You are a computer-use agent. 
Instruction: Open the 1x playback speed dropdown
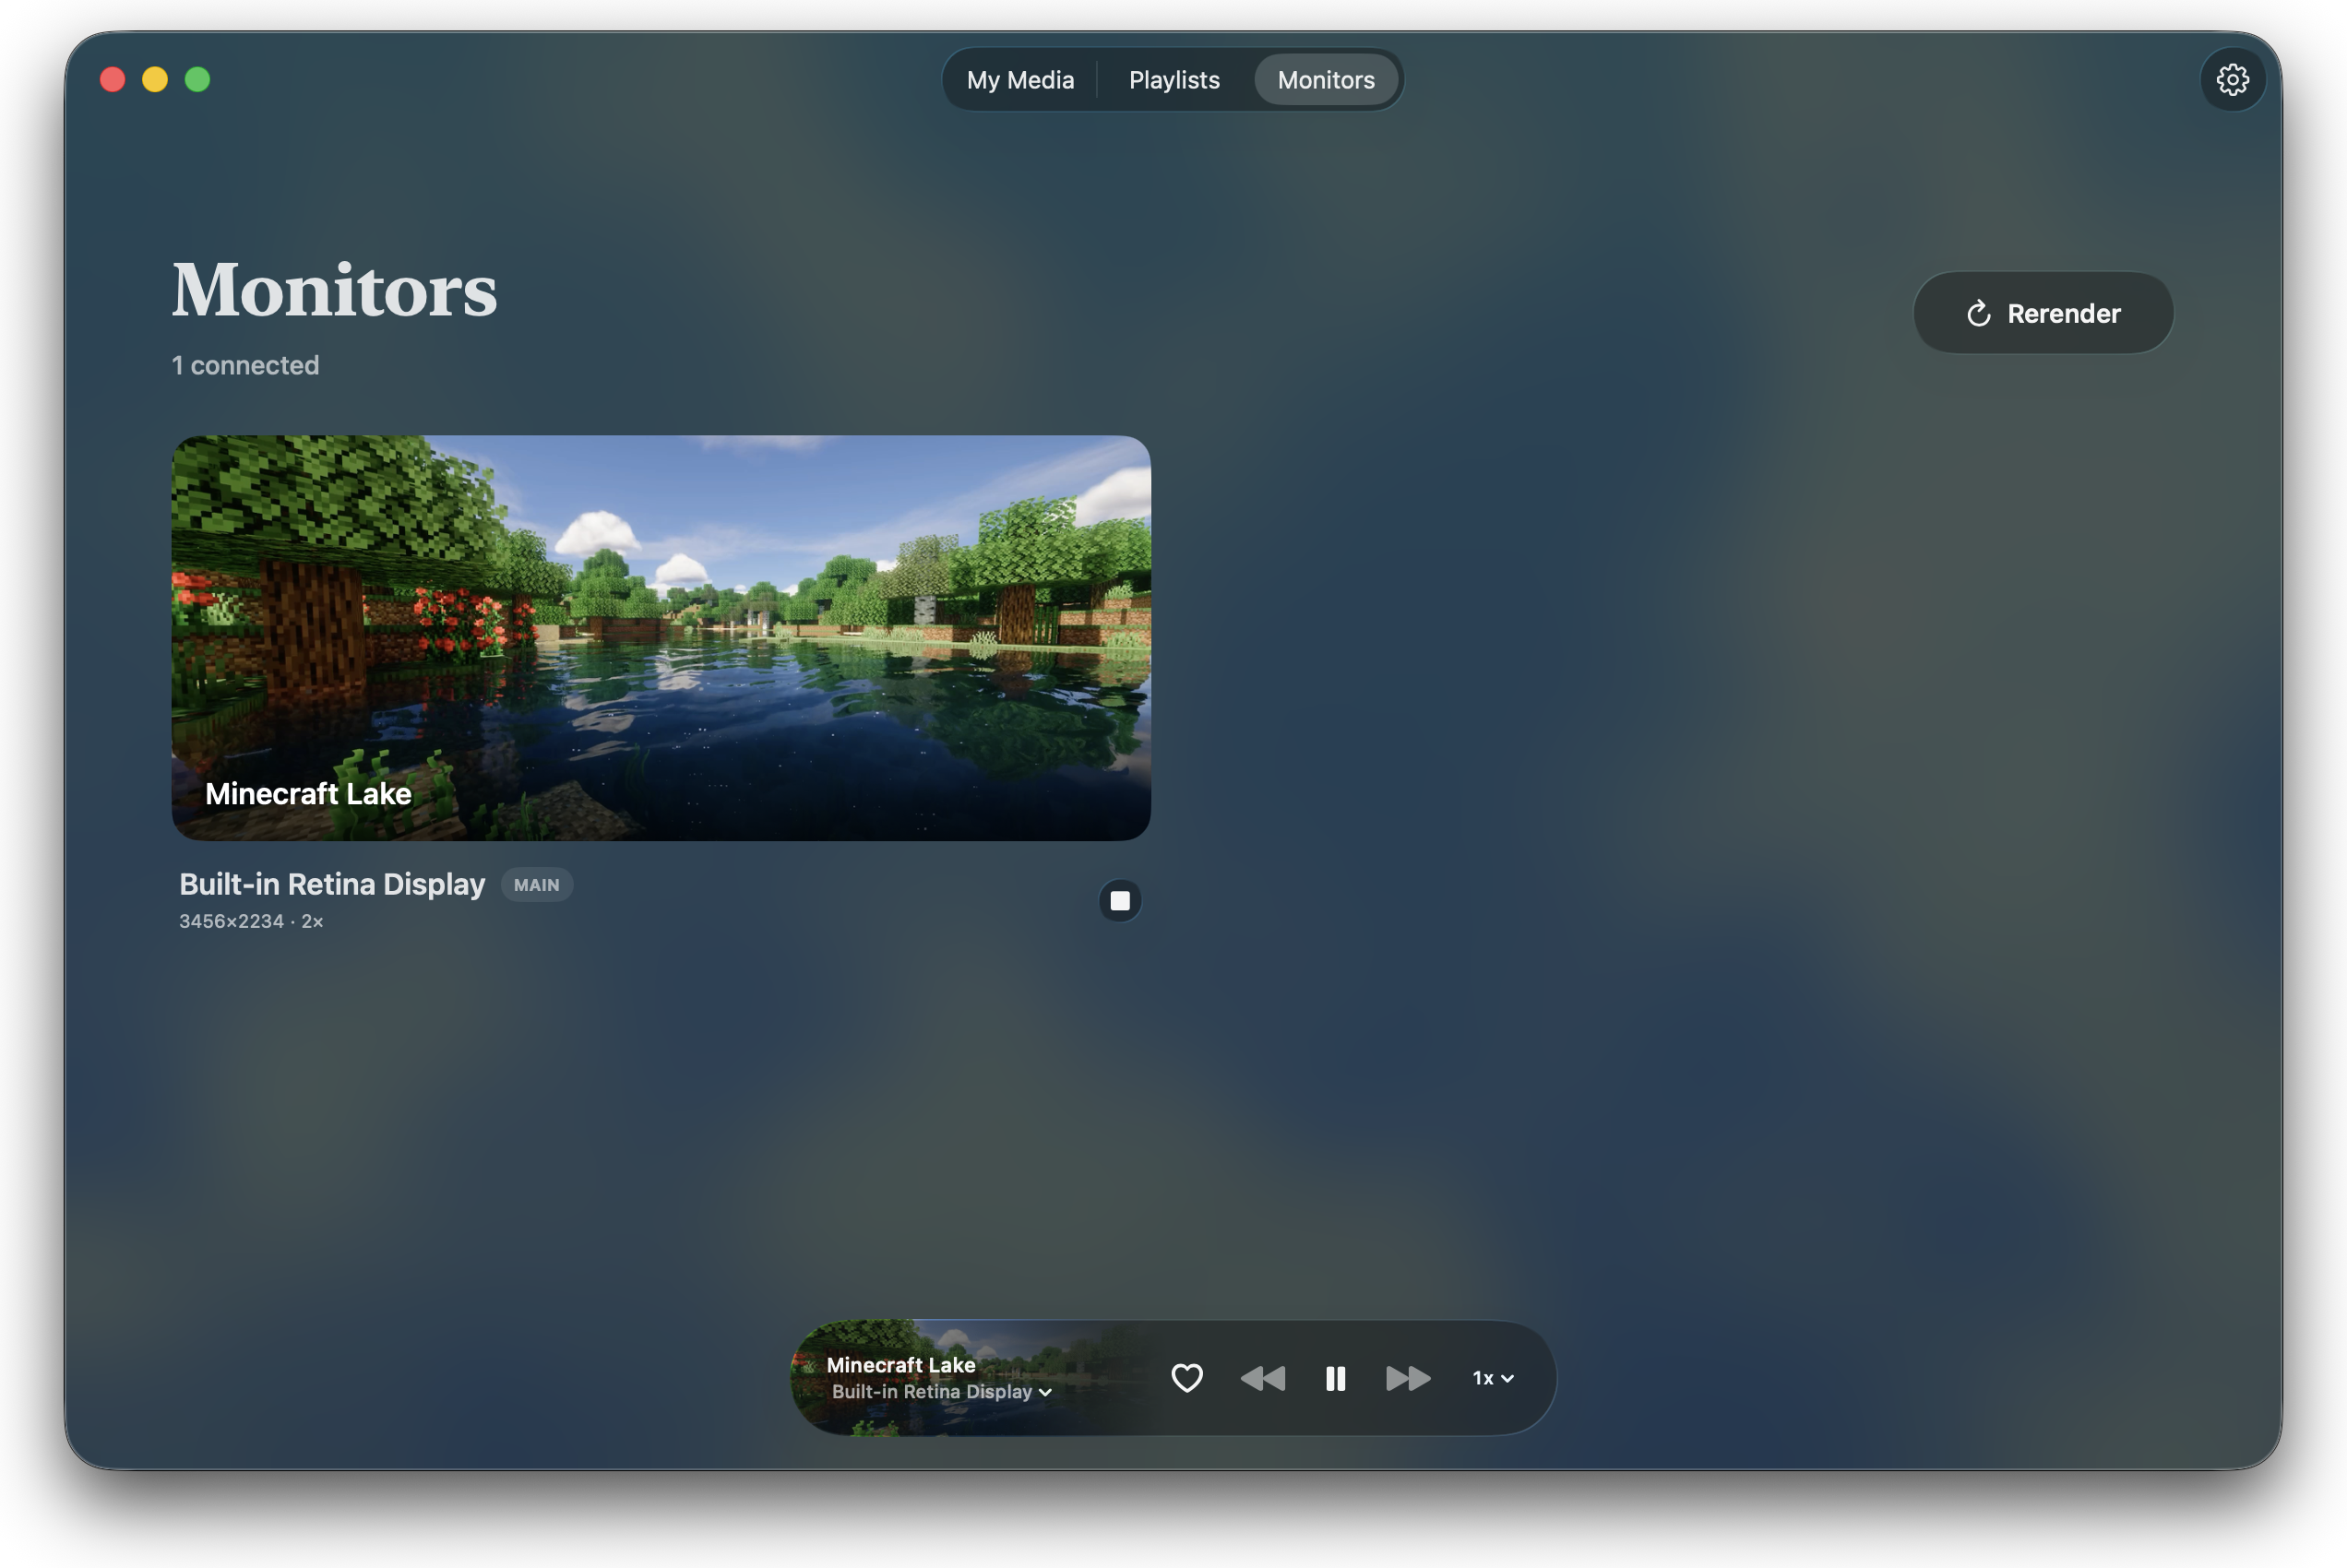click(1492, 1378)
